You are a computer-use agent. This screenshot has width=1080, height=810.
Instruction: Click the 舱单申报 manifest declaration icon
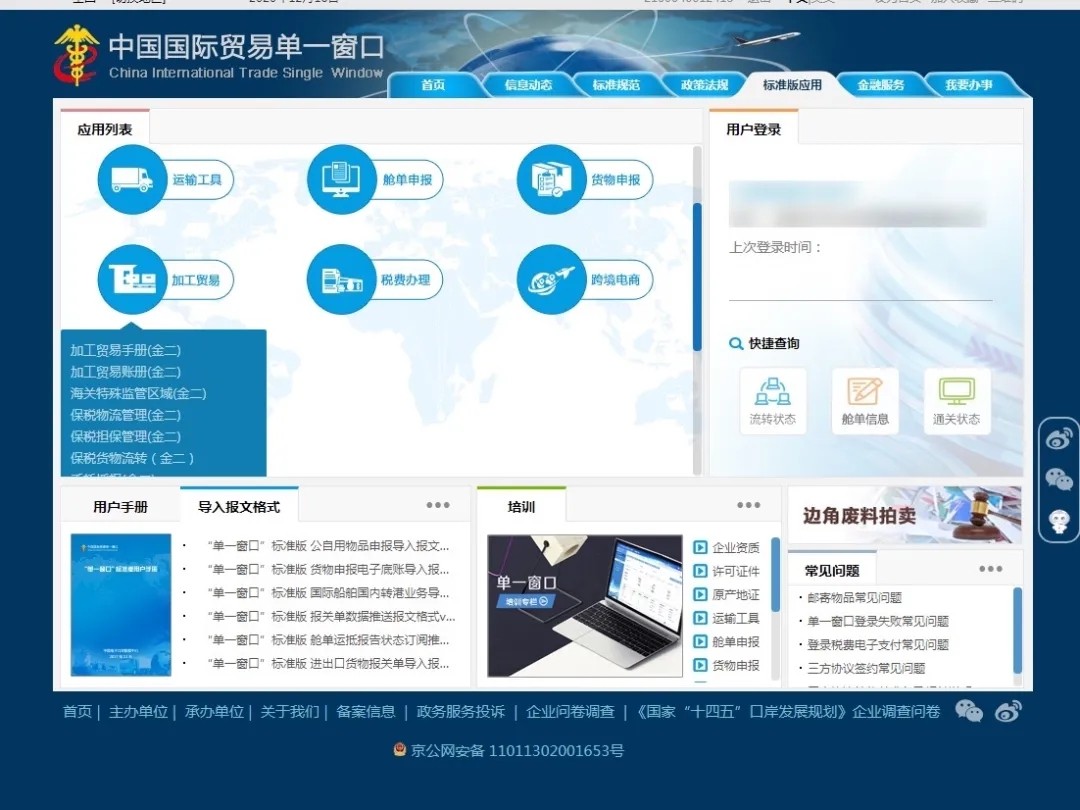[341, 180]
